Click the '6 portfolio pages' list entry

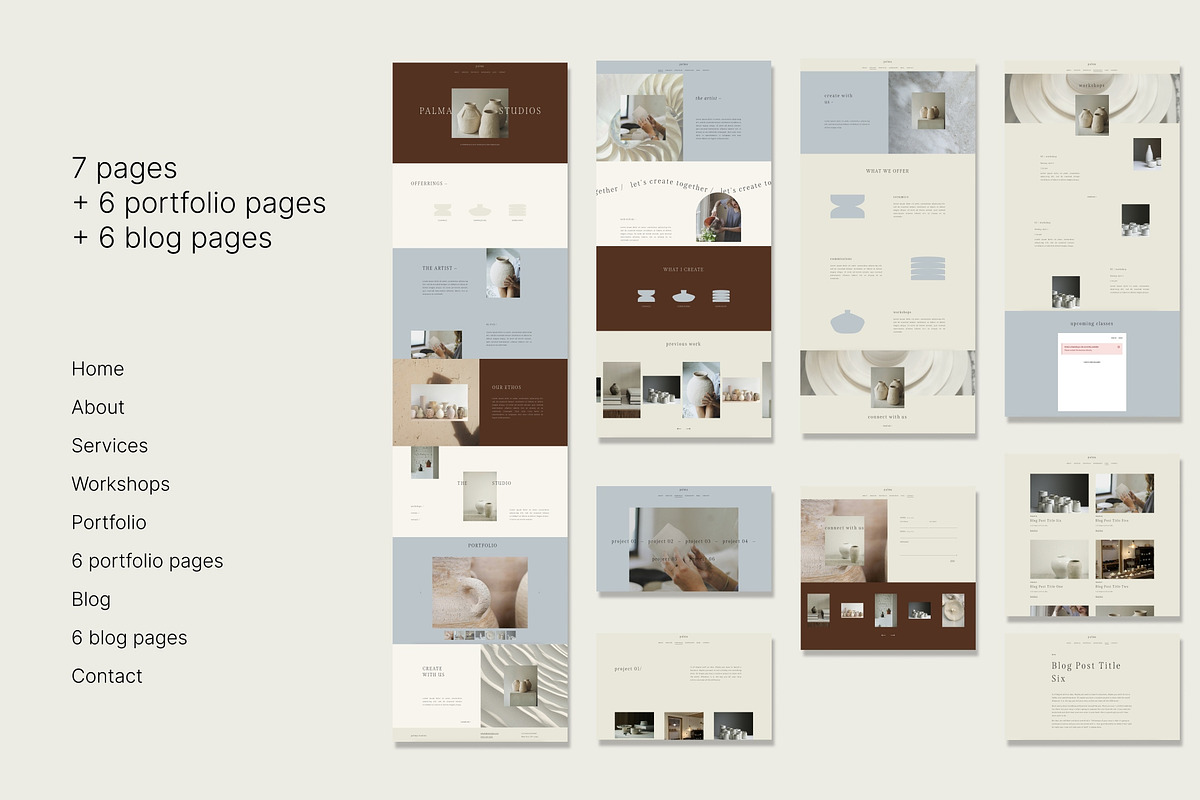point(147,561)
